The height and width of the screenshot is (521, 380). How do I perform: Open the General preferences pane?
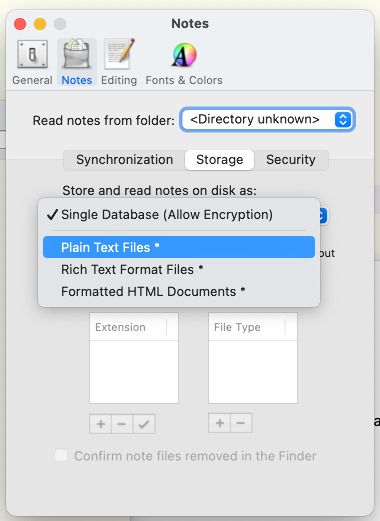pos(32,62)
